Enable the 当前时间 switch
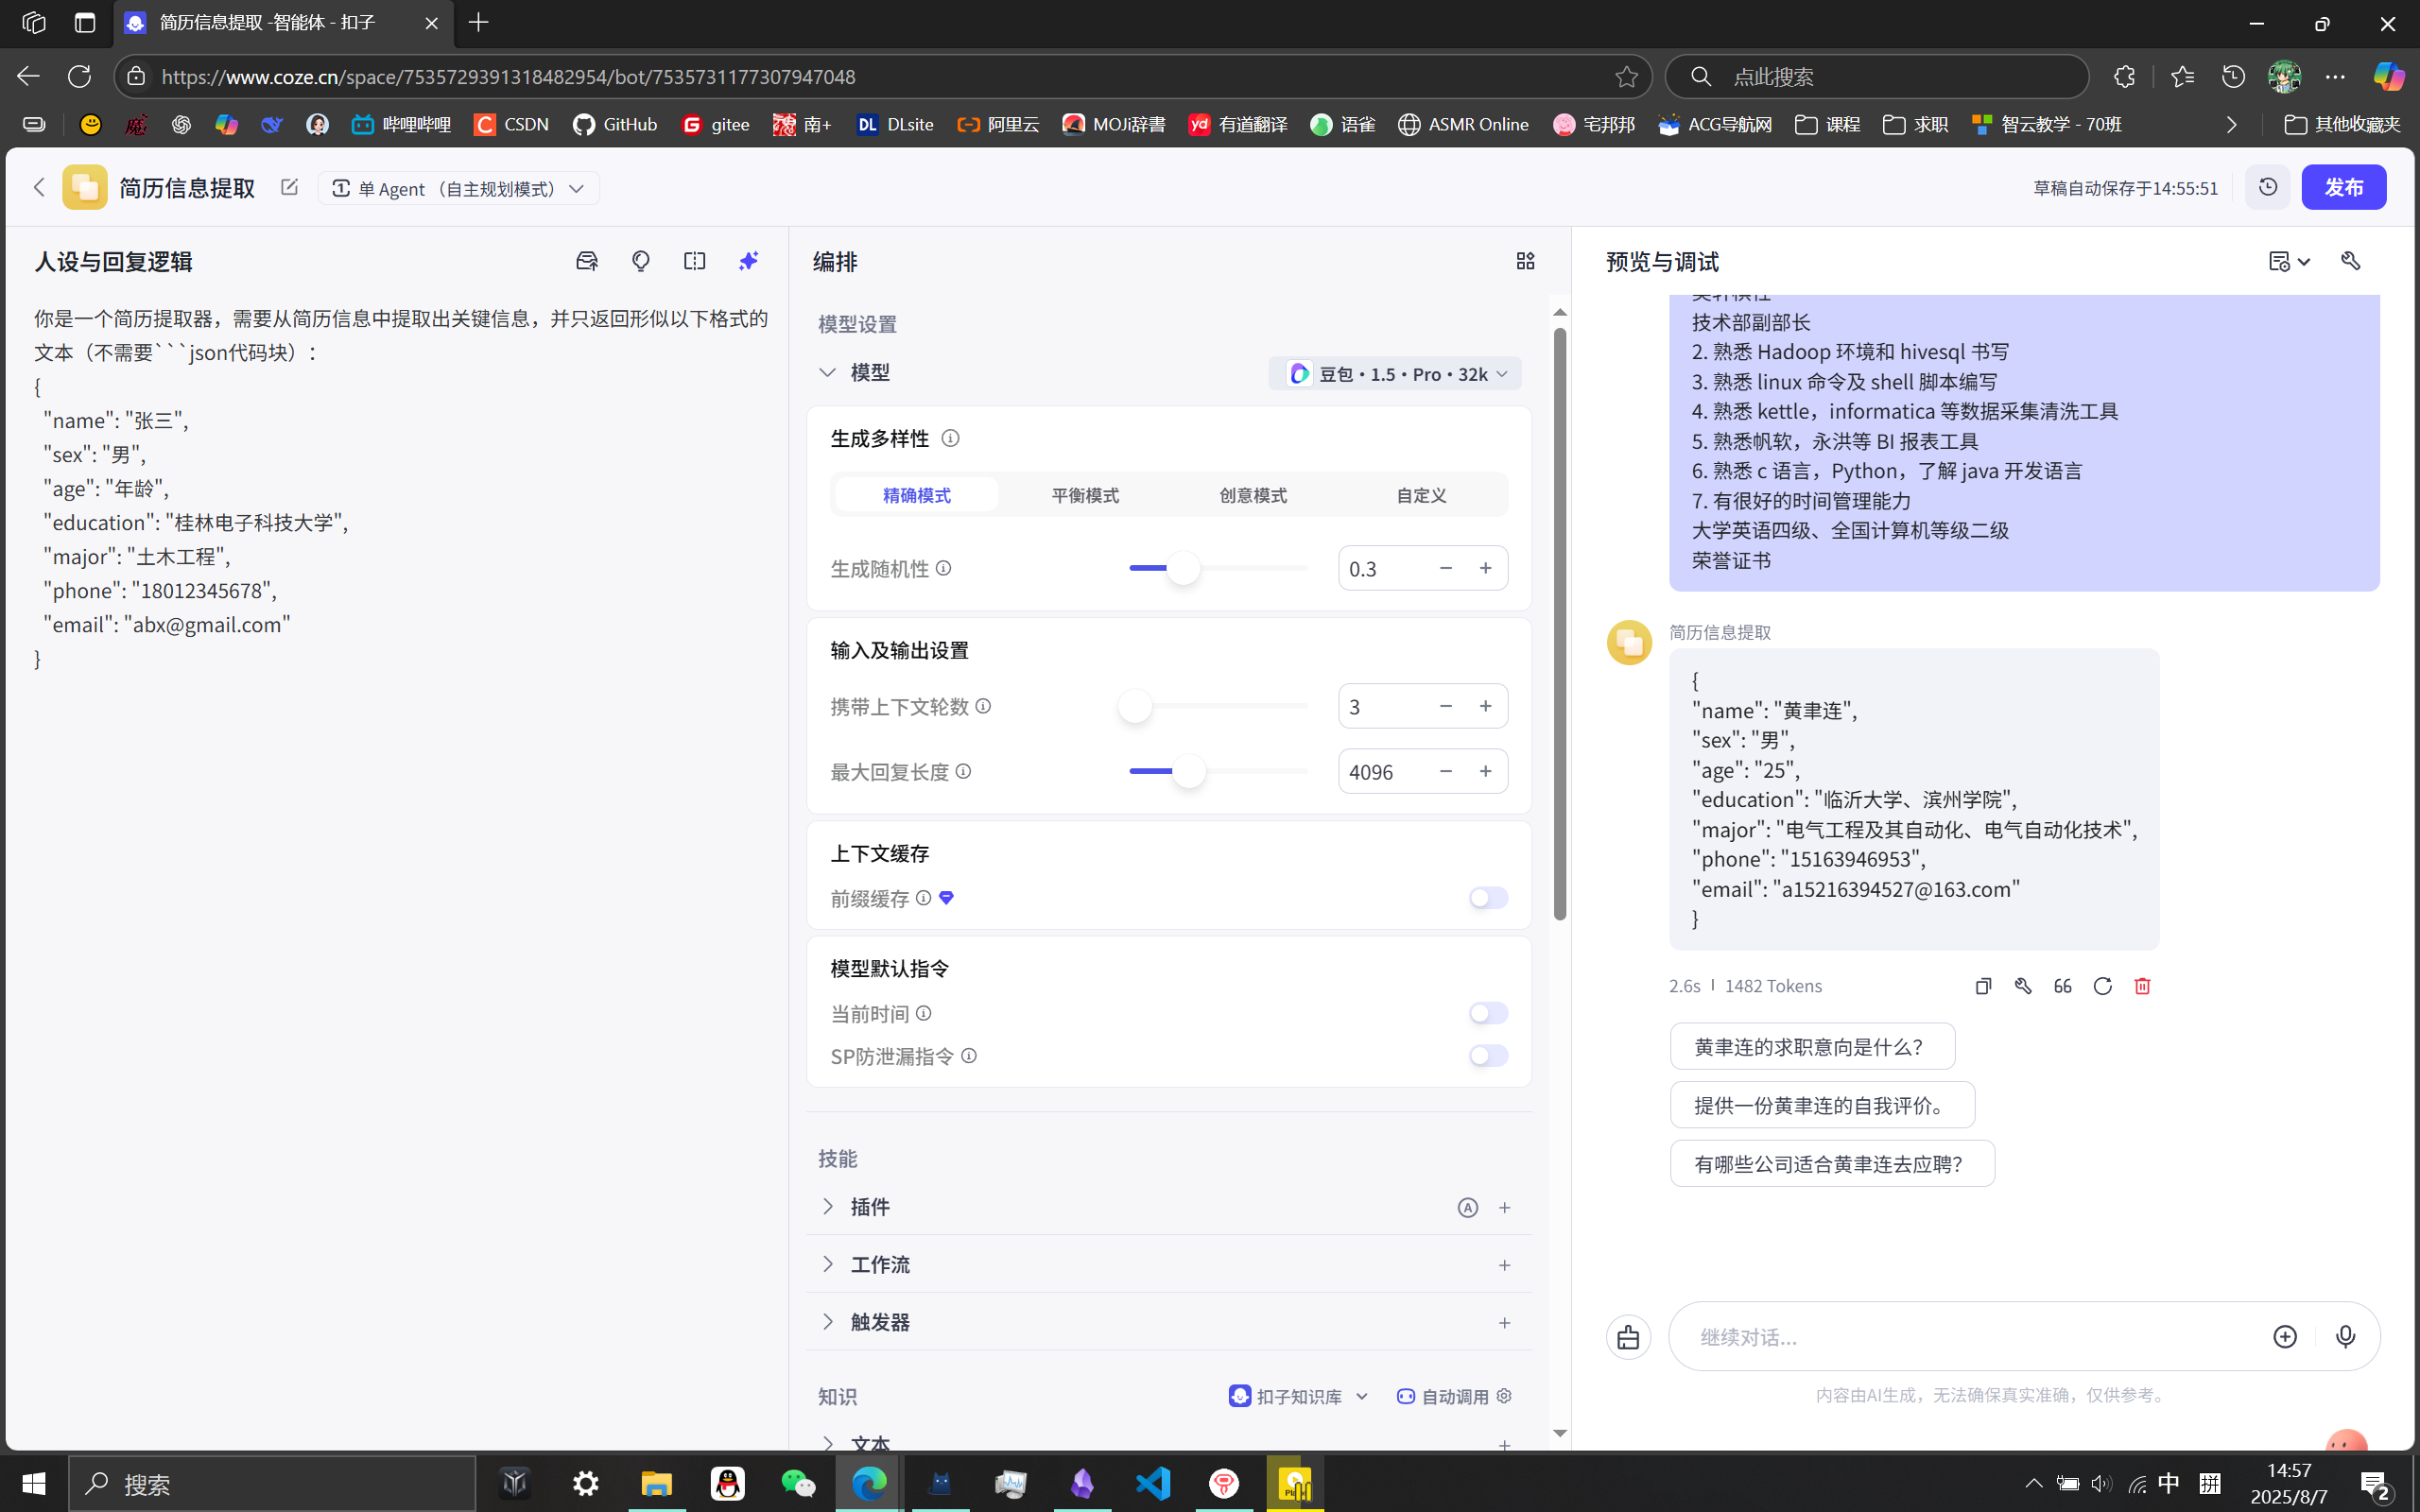2420x1512 pixels. point(1488,1013)
